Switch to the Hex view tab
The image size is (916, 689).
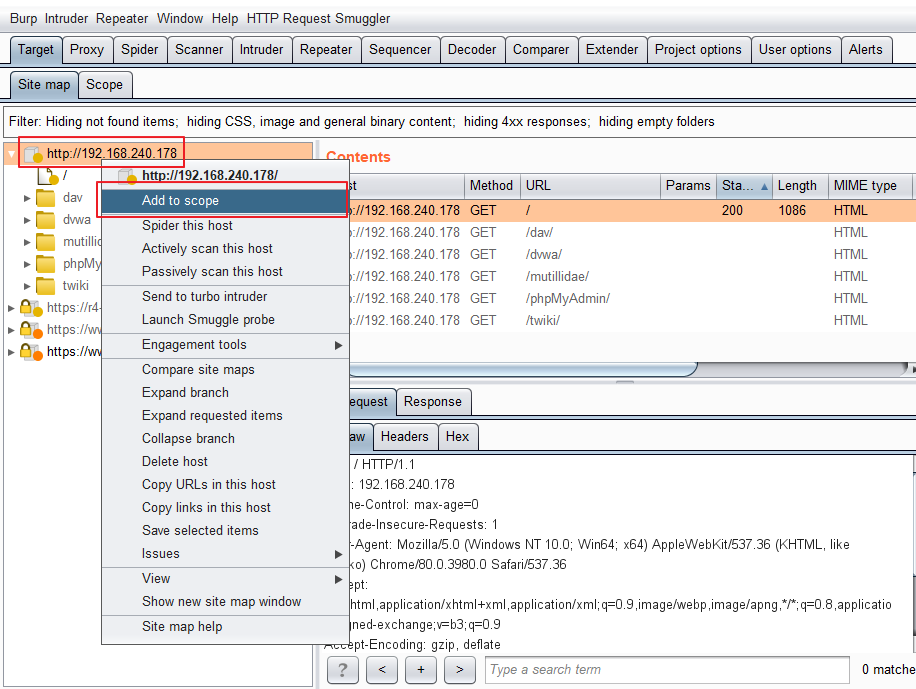pos(457,437)
